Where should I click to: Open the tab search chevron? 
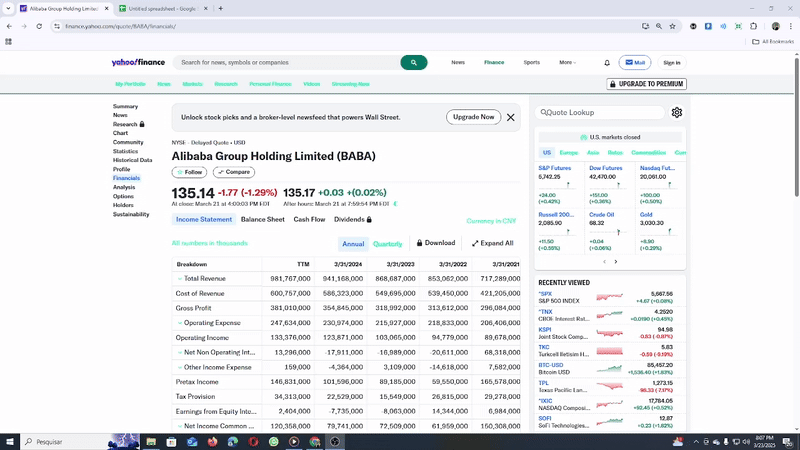coord(8,8)
